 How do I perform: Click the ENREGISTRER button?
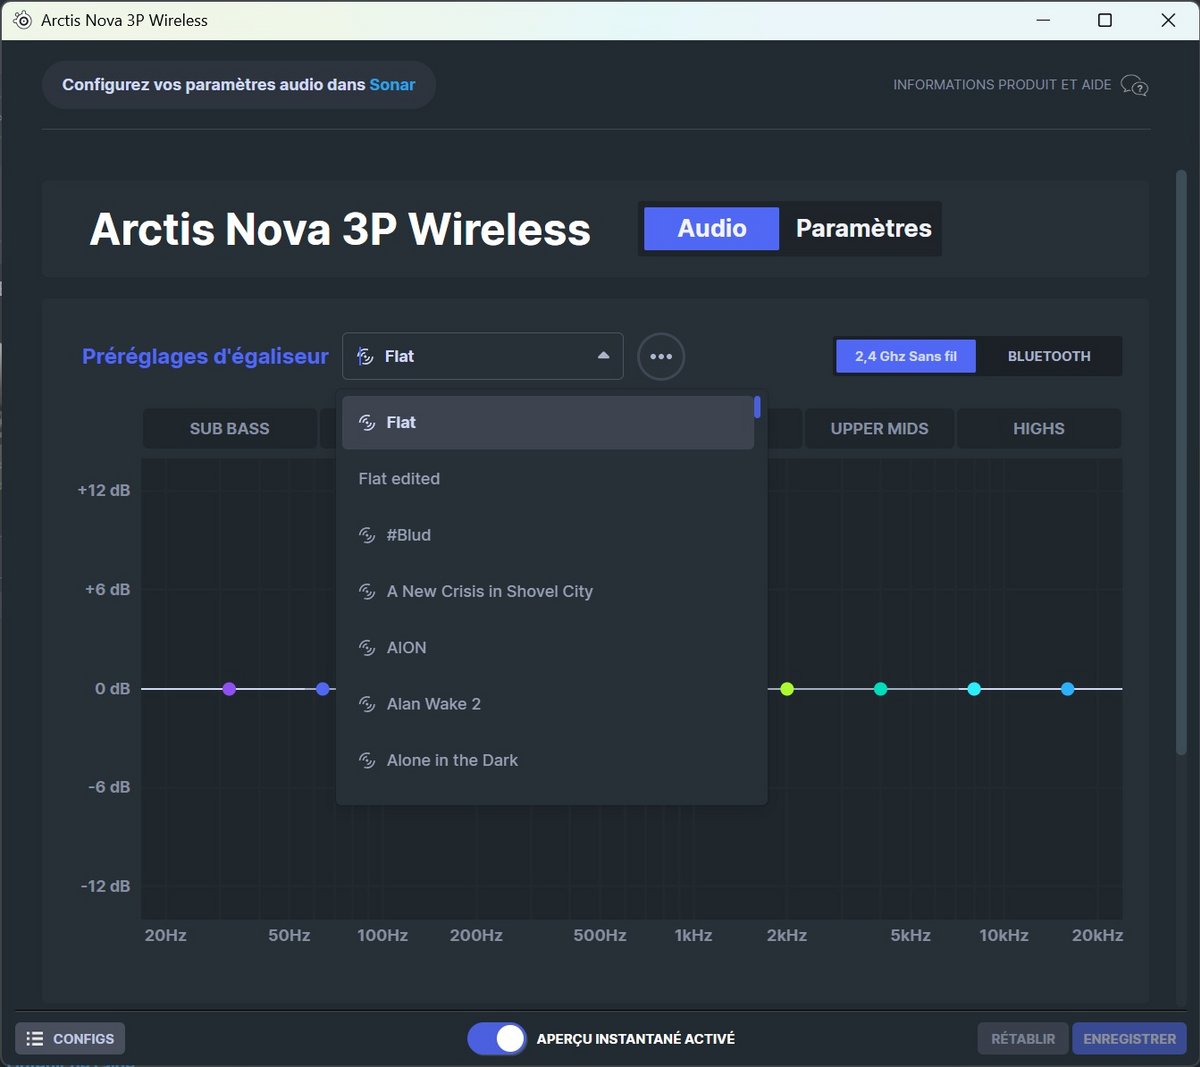point(1130,1039)
